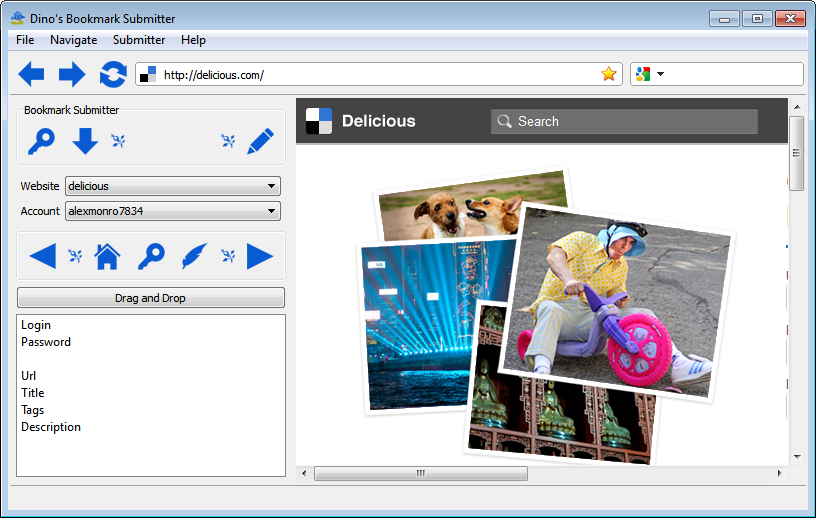Click the yellow bookmark star in address bar
This screenshot has height=518, width=816.
(608, 74)
